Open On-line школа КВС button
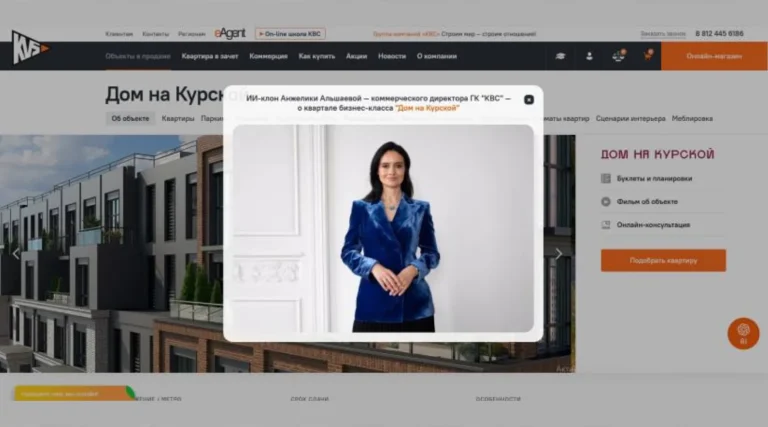Viewport: 768px width, 427px height. tap(290, 34)
